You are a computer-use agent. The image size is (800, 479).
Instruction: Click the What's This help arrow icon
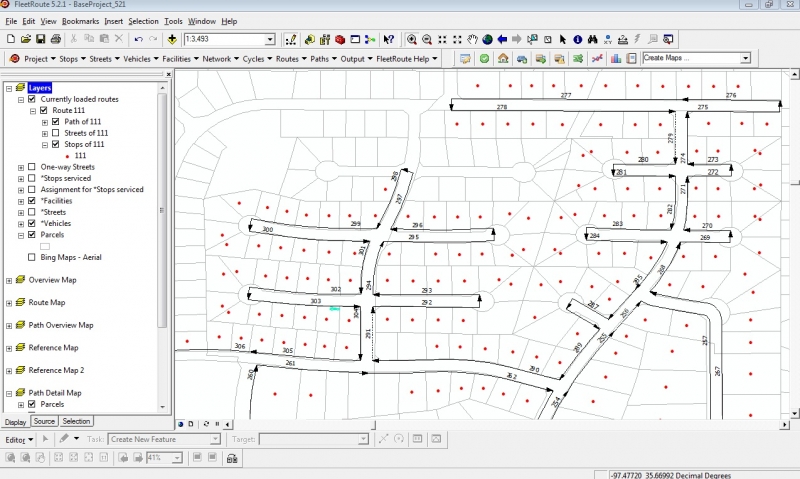click(388, 39)
